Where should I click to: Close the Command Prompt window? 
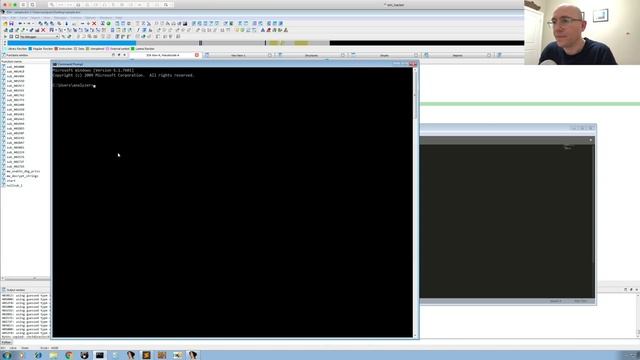point(413,64)
